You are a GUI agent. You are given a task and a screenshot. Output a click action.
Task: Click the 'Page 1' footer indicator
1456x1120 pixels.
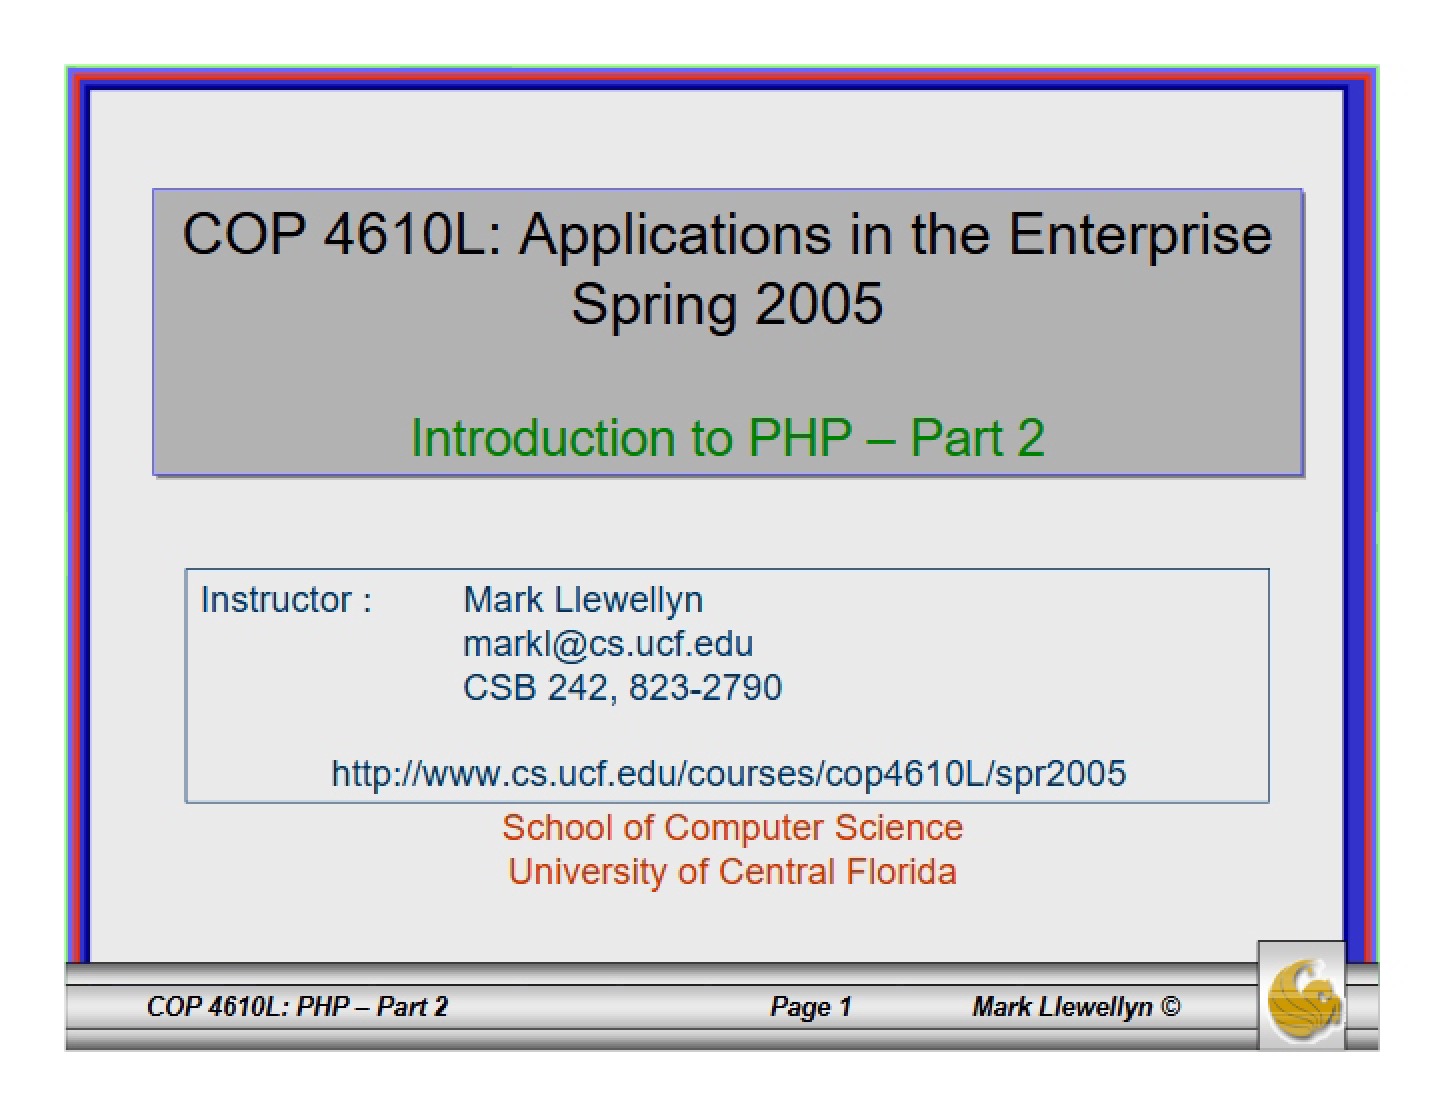tap(810, 1006)
